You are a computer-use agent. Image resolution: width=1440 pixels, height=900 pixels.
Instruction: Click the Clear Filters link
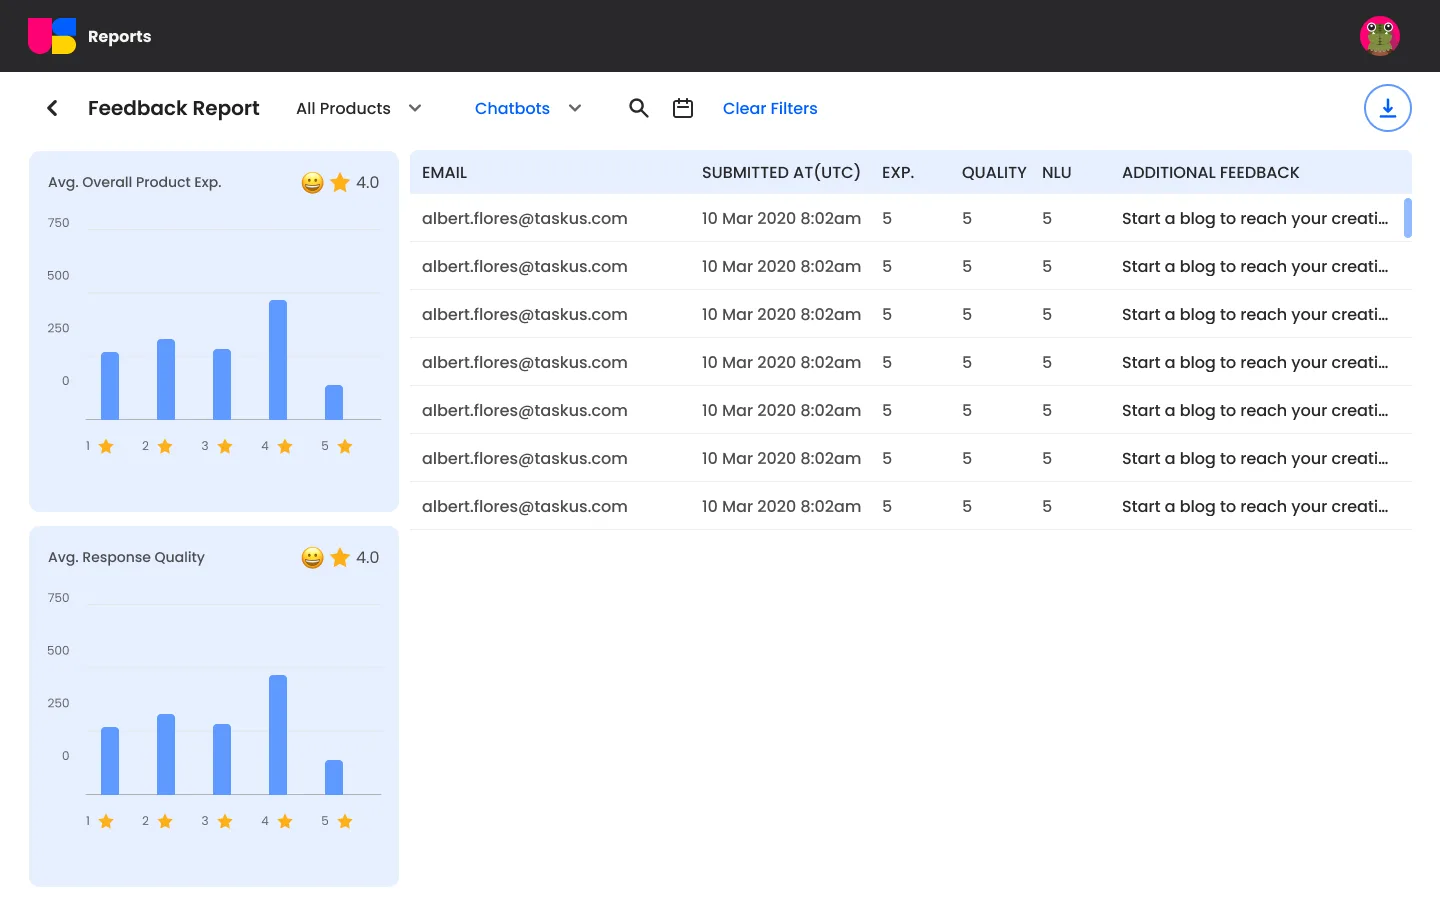click(770, 108)
